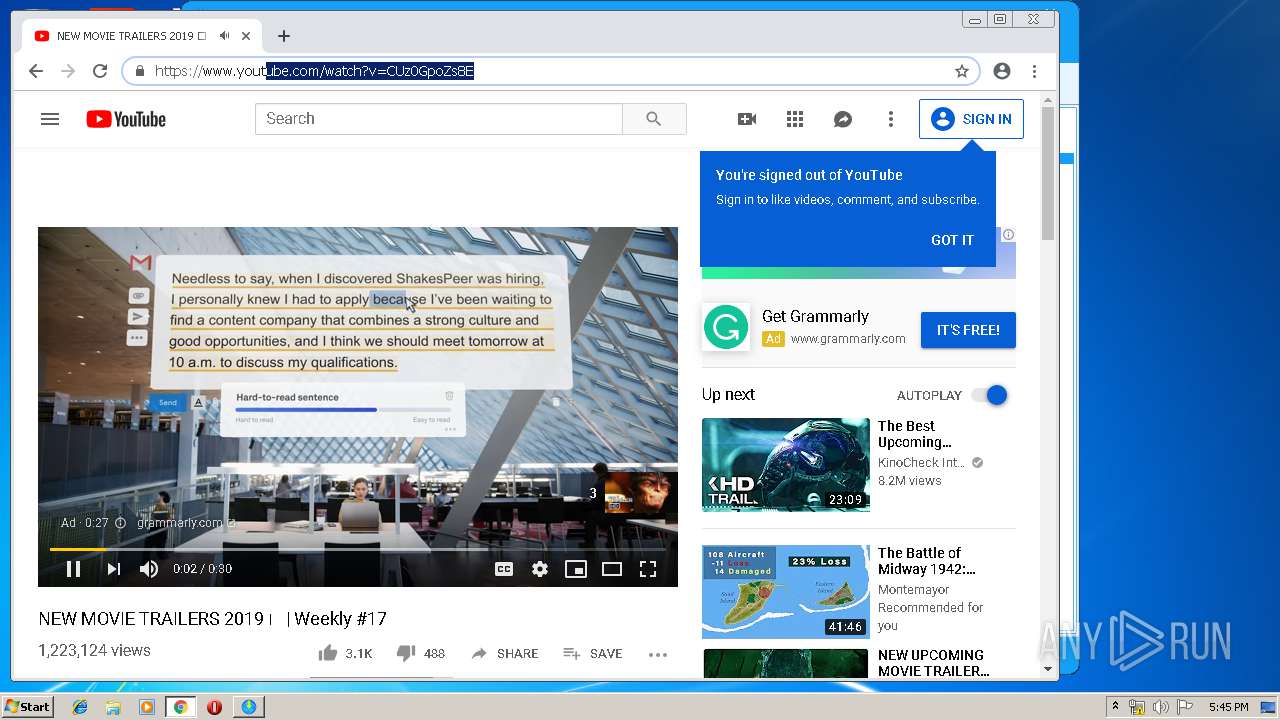Open Opera taskbar icon

coord(214,707)
